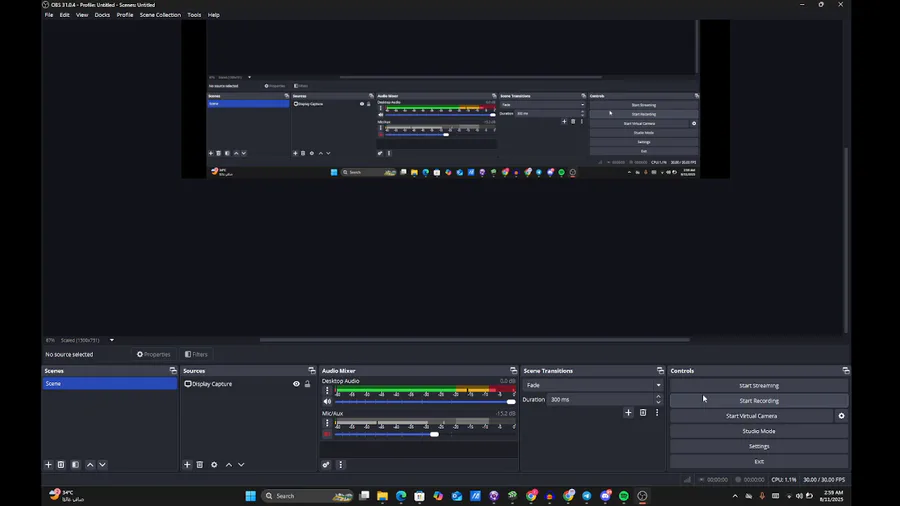Open Settings from Controls dock
Viewport: 900px width, 506px height.
pos(759,446)
